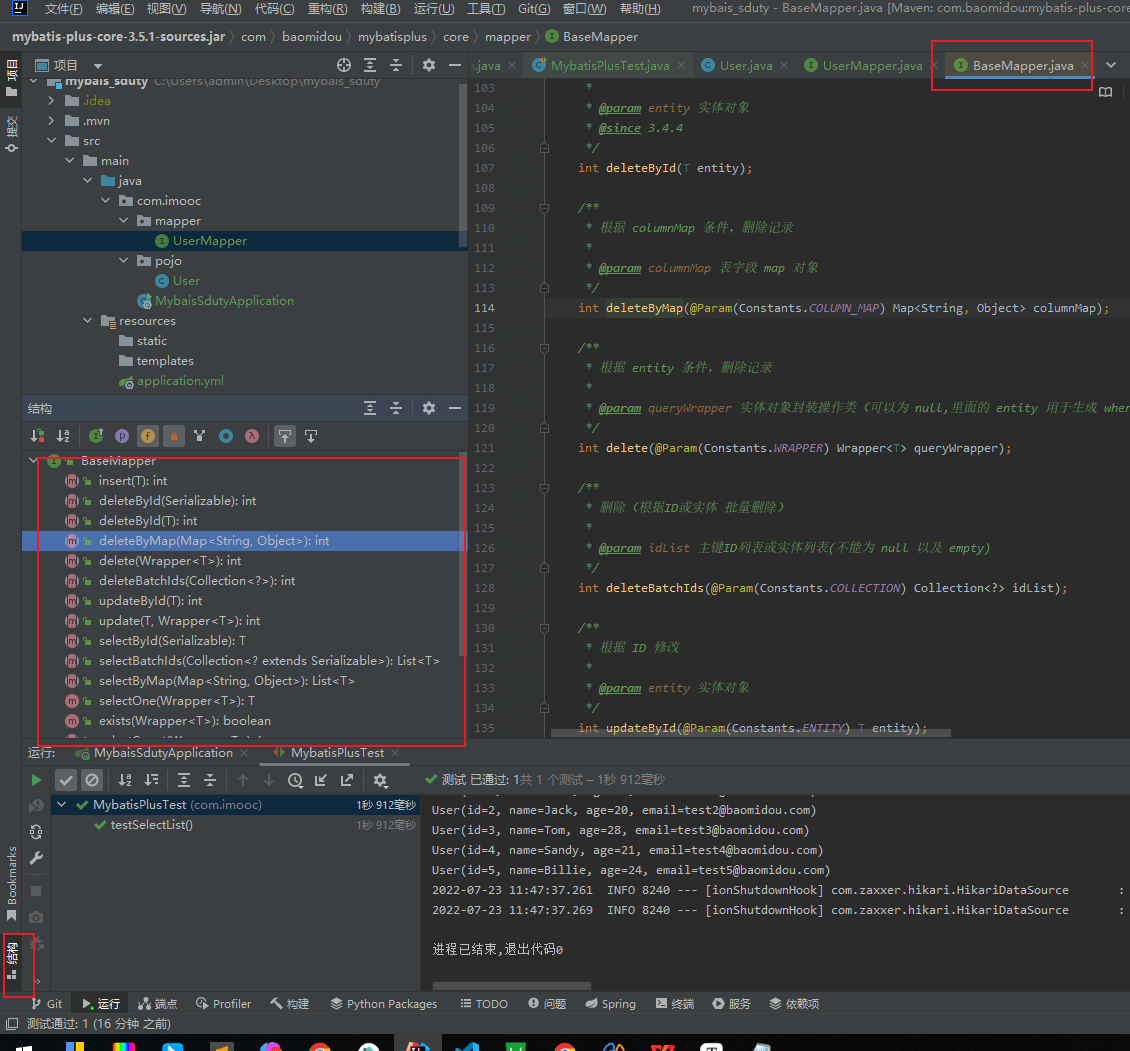The image size is (1130, 1051).
Task: Rerun the MybatisPlusTest with green play
Action: click(x=36, y=780)
